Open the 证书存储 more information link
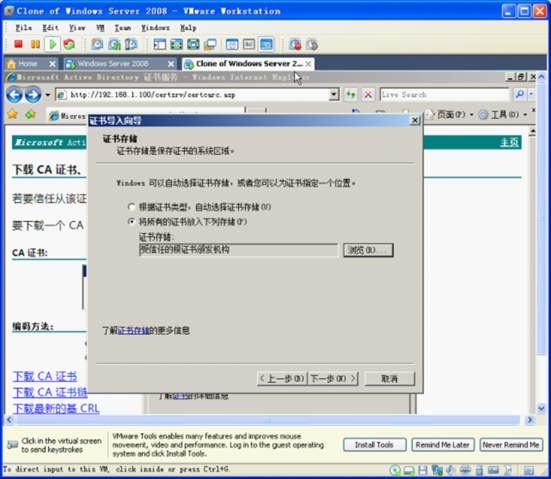The image size is (551, 479). 133,330
